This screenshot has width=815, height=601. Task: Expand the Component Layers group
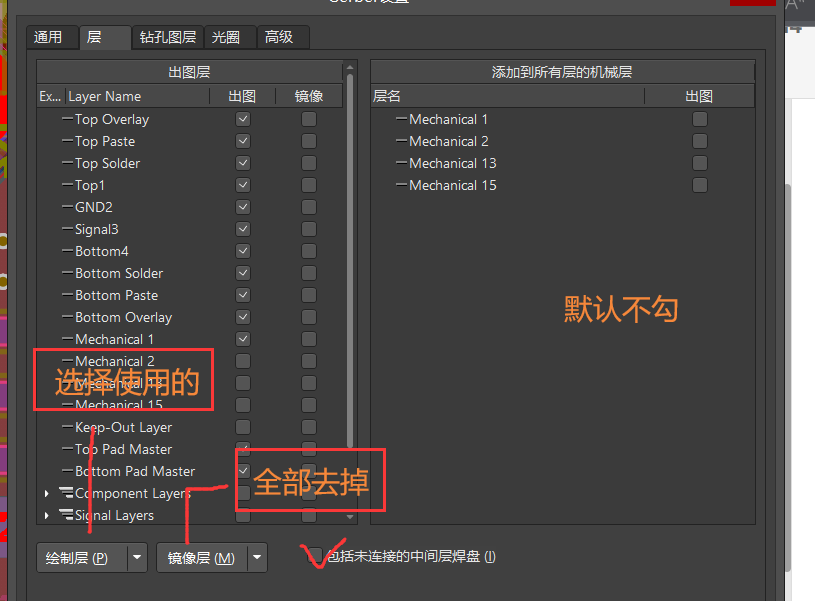(x=47, y=493)
